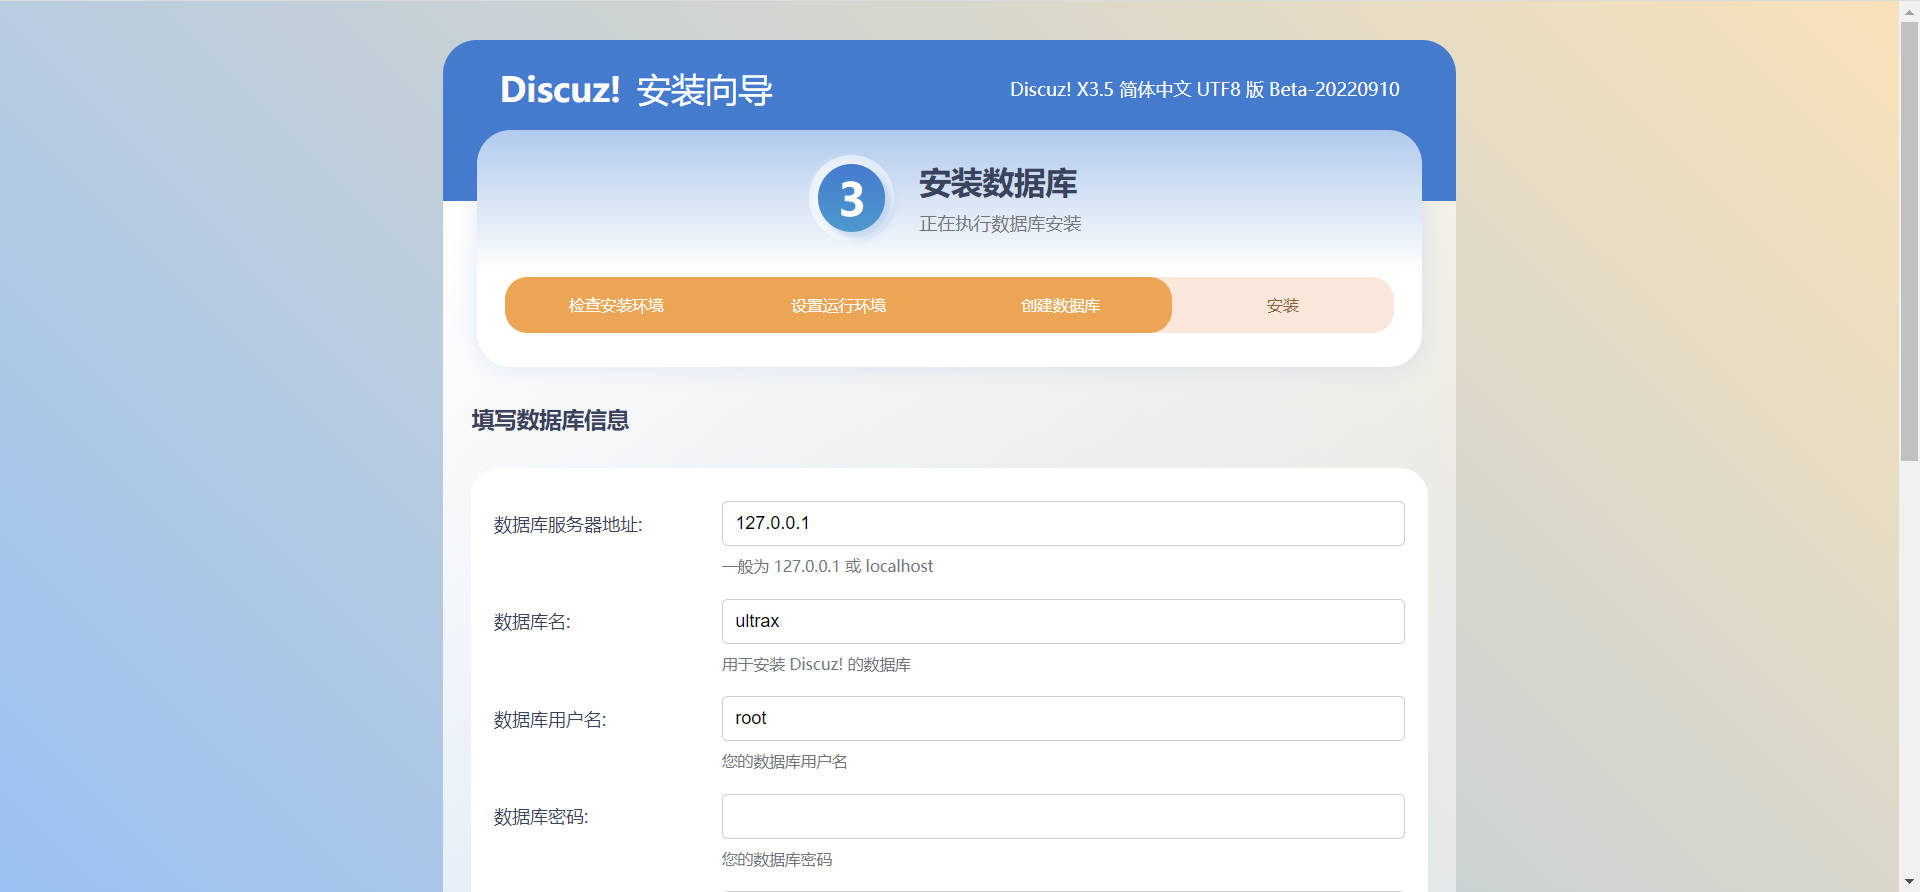Click the 数据库密码 label
The height and width of the screenshot is (892, 1920).
tap(541, 817)
